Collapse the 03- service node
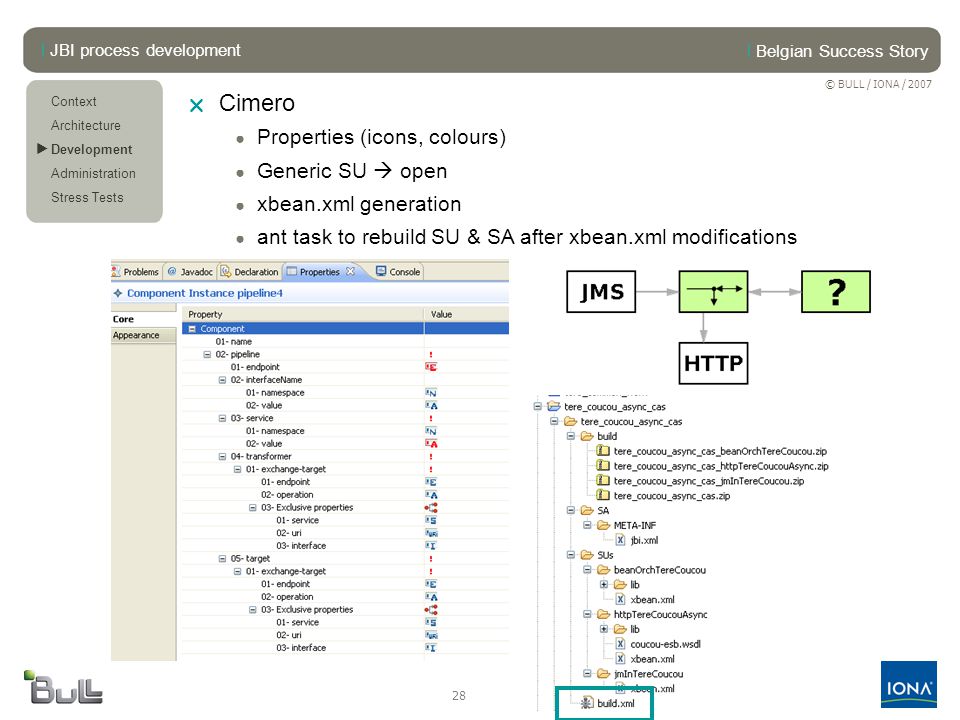960x720 pixels. 222,418
